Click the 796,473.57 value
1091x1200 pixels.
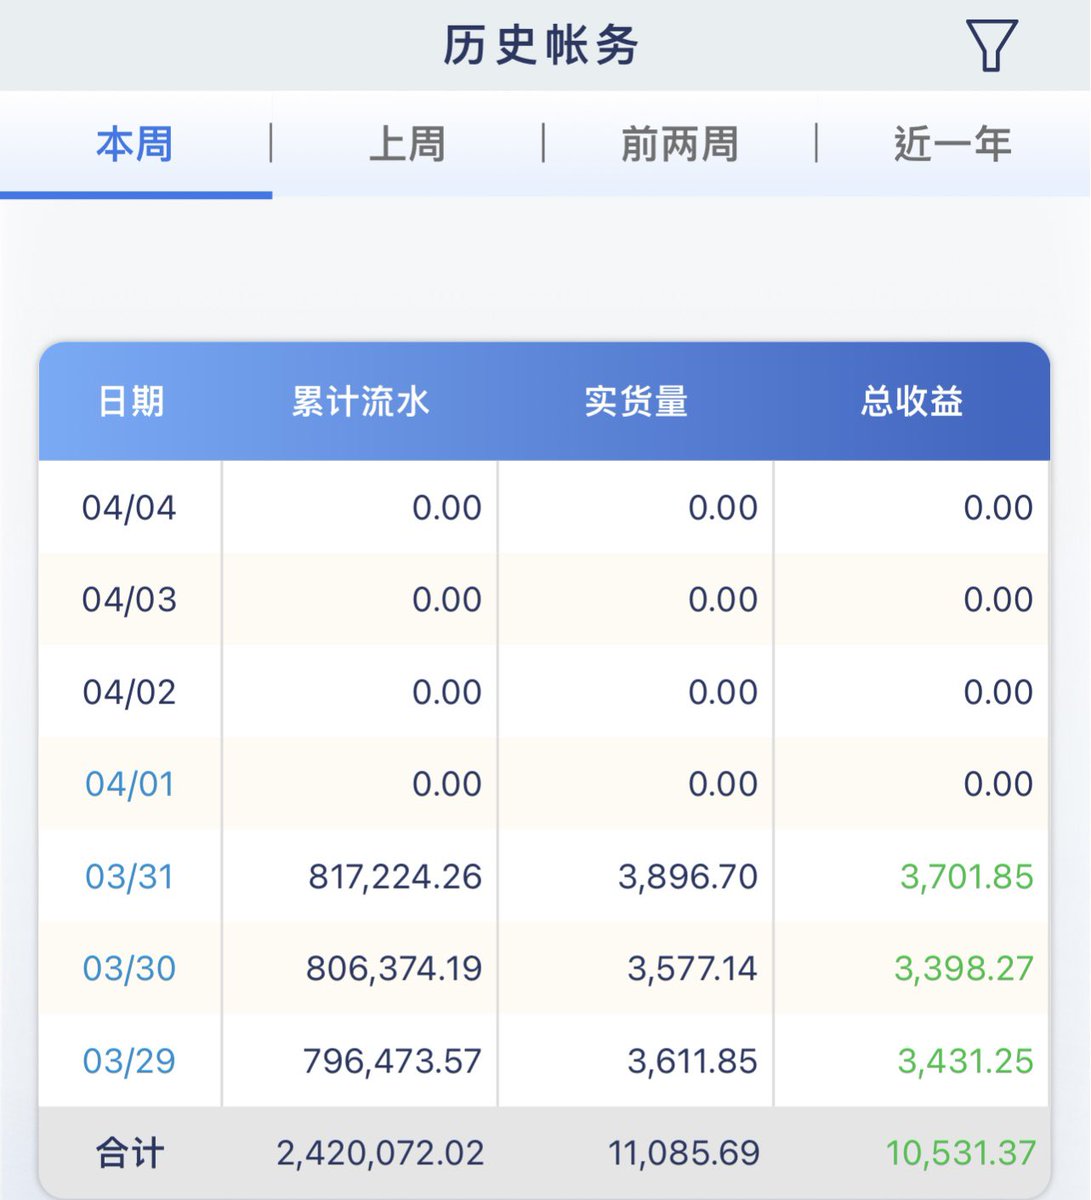pyautogui.click(x=393, y=1061)
